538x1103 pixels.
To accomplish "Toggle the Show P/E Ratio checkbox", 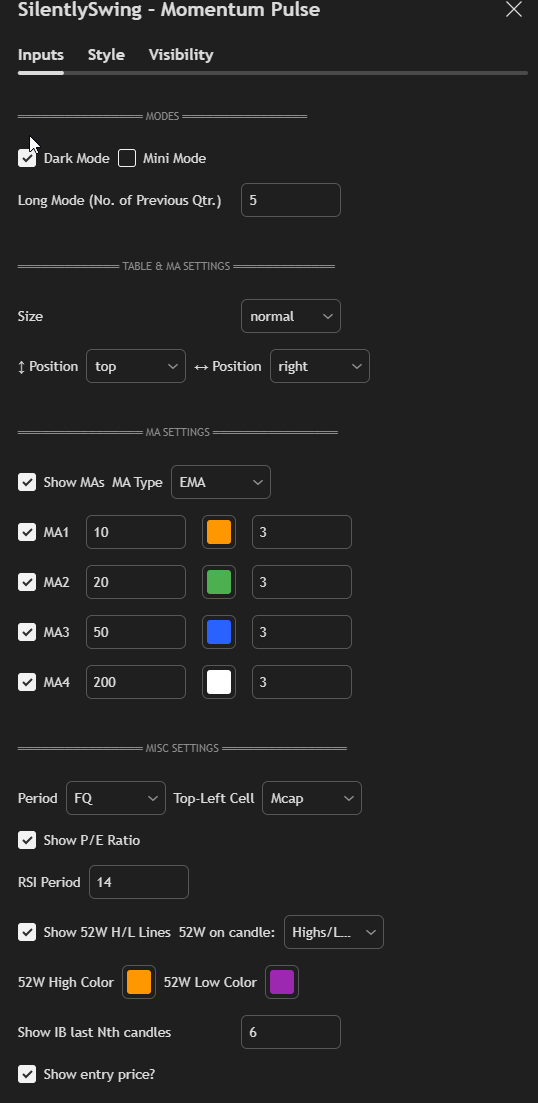I will [27, 841].
